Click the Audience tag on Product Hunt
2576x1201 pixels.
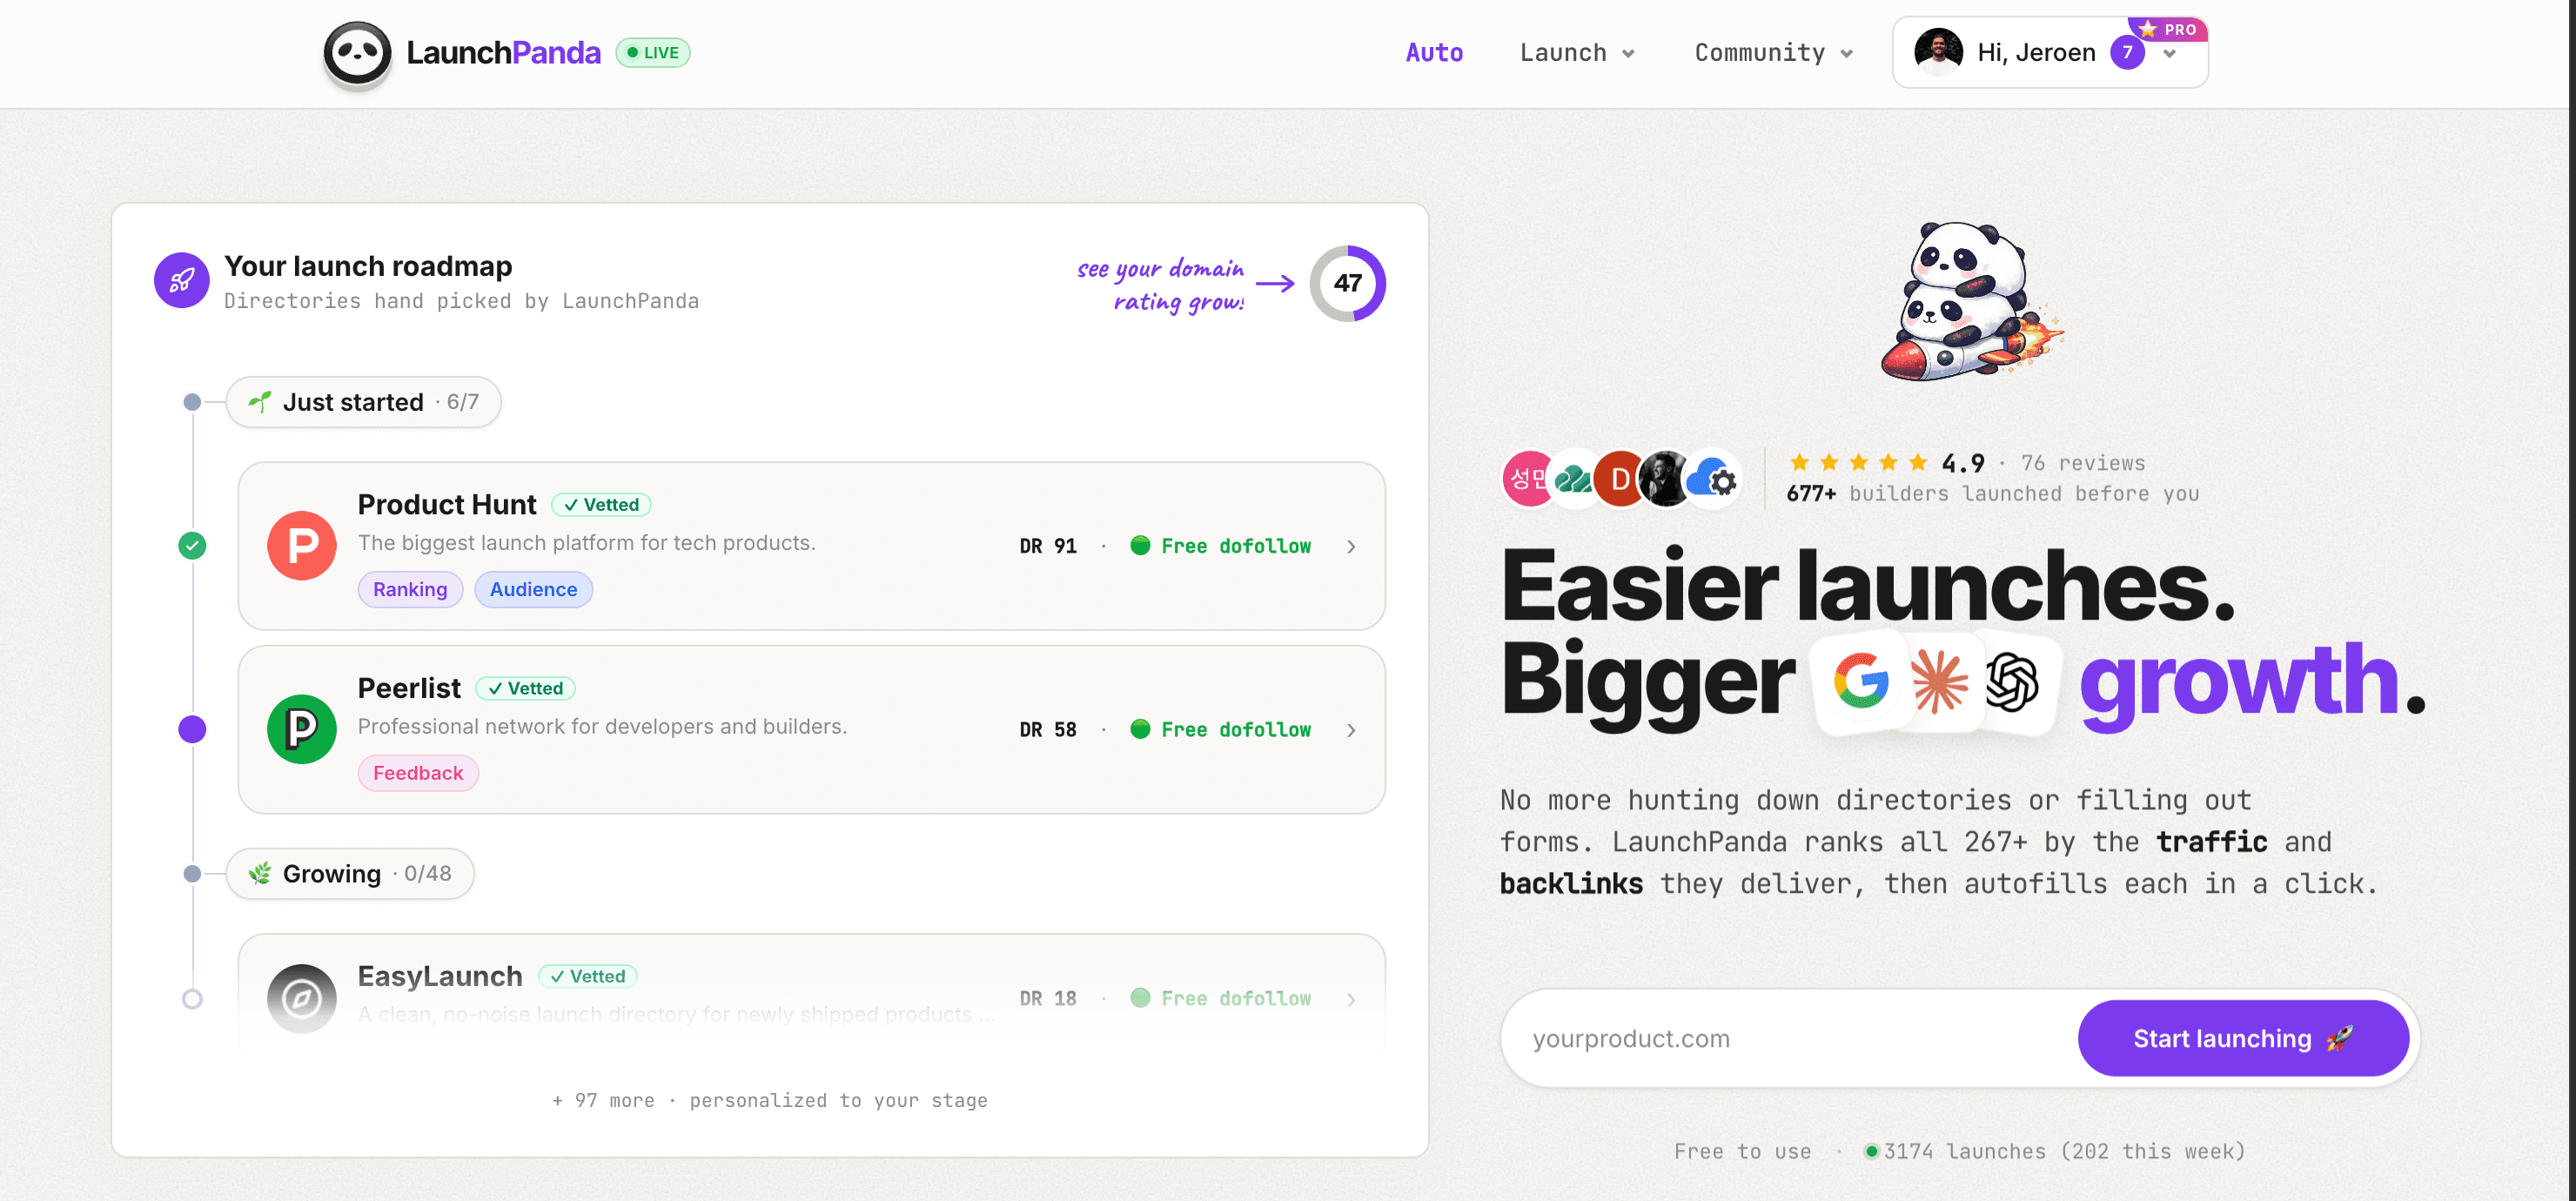tap(533, 589)
